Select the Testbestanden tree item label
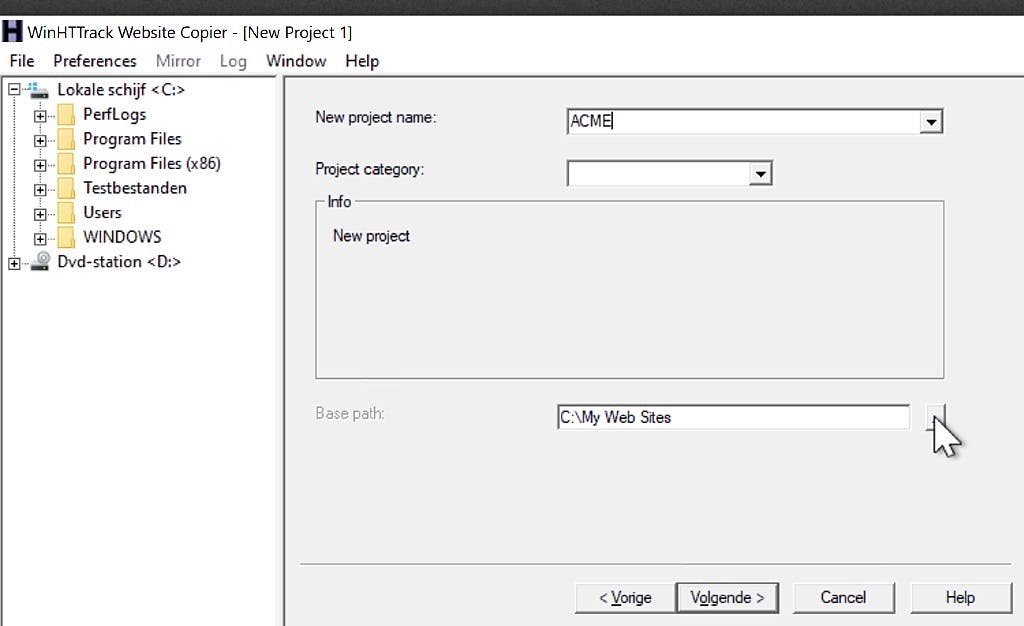Viewport: 1024px width, 626px height. [135, 188]
